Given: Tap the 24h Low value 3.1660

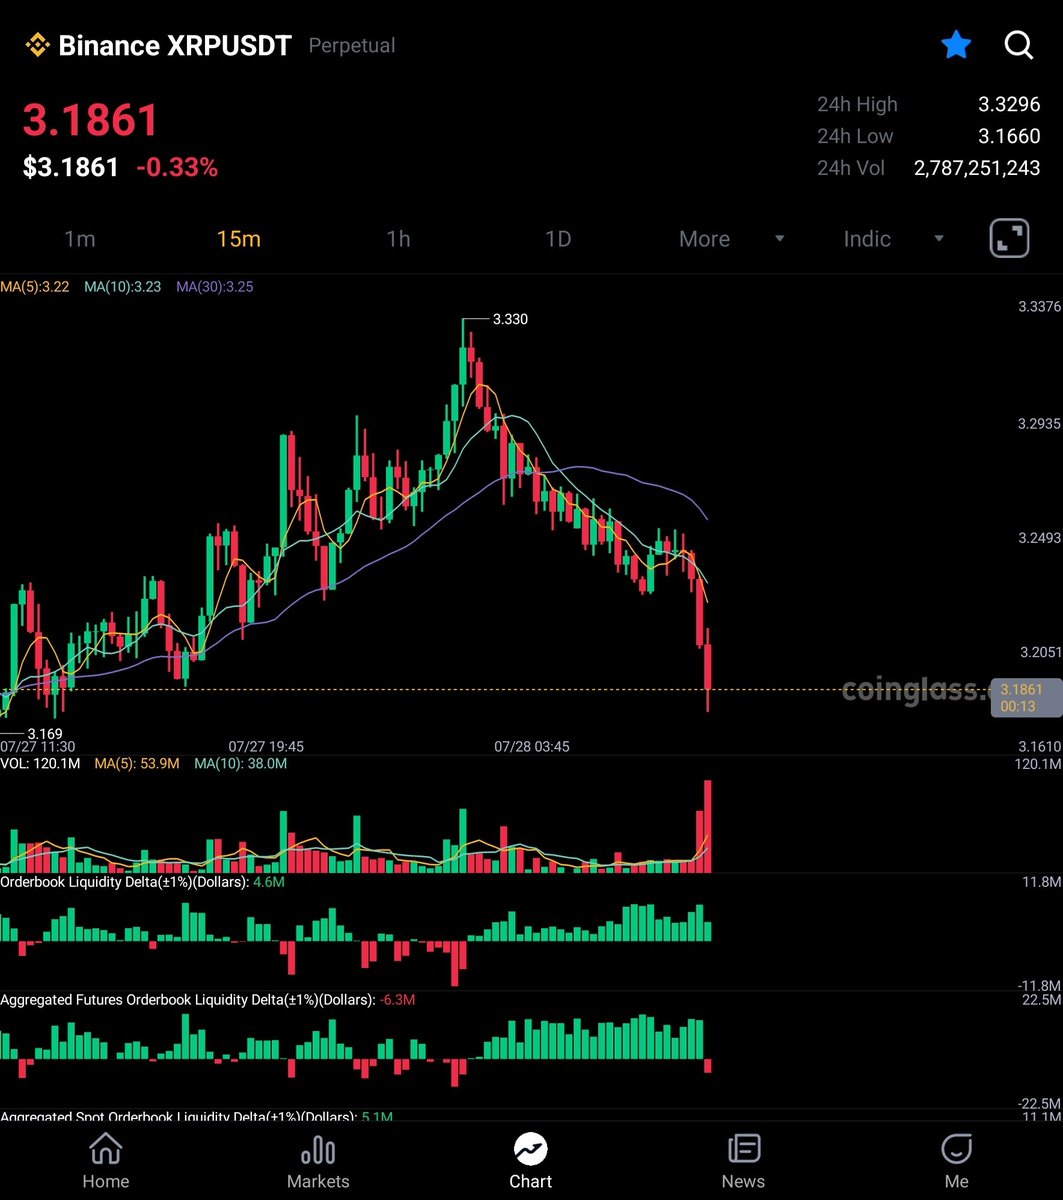Looking at the screenshot, I should click(1008, 136).
